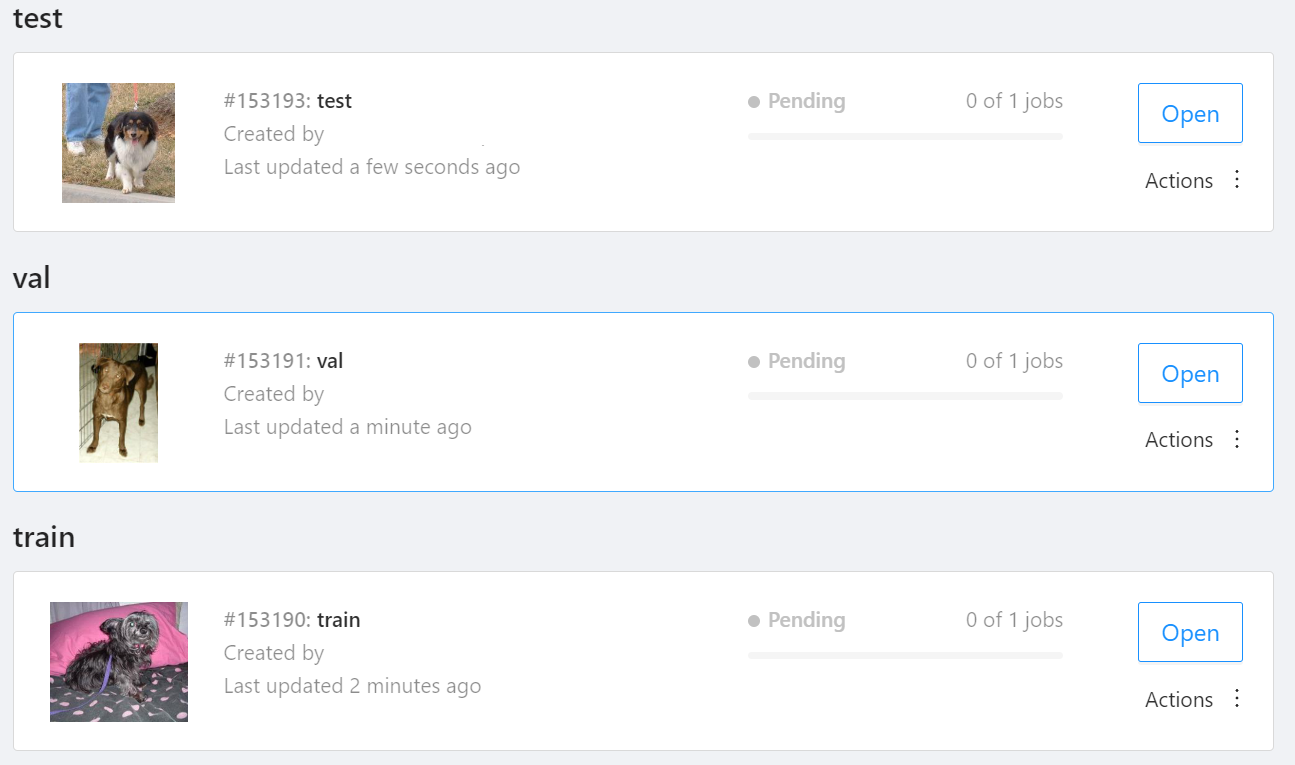Open the val task

pyautogui.click(x=1190, y=373)
